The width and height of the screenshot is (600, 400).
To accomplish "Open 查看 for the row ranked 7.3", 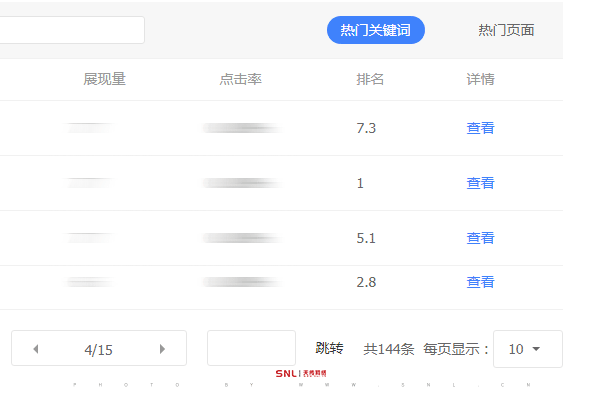I will tap(480, 128).
